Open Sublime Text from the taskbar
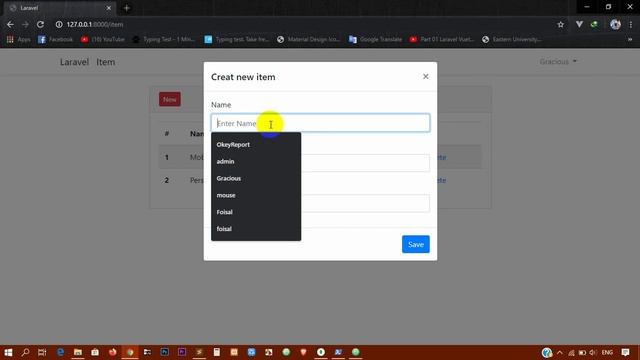Screen dimensions: 640x360 pyautogui.click(x=199, y=352)
